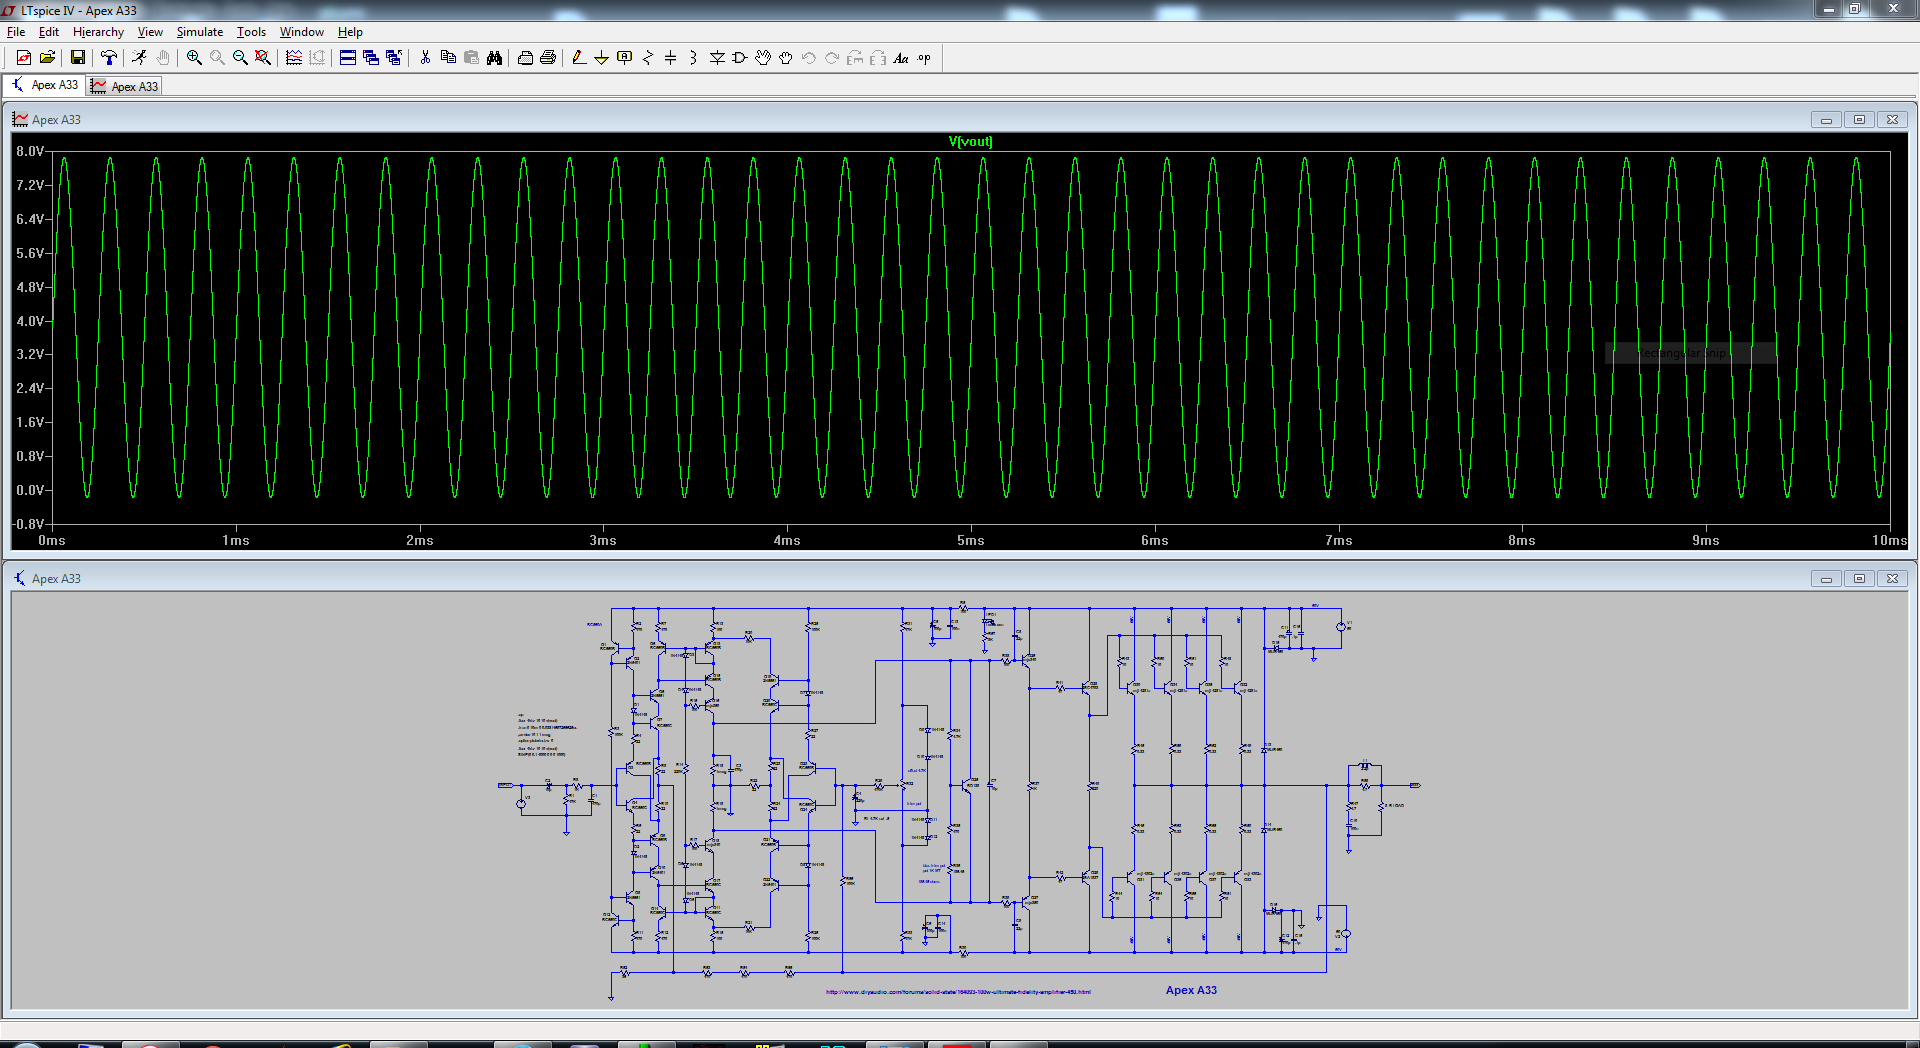Open the Window menu

[302, 32]
